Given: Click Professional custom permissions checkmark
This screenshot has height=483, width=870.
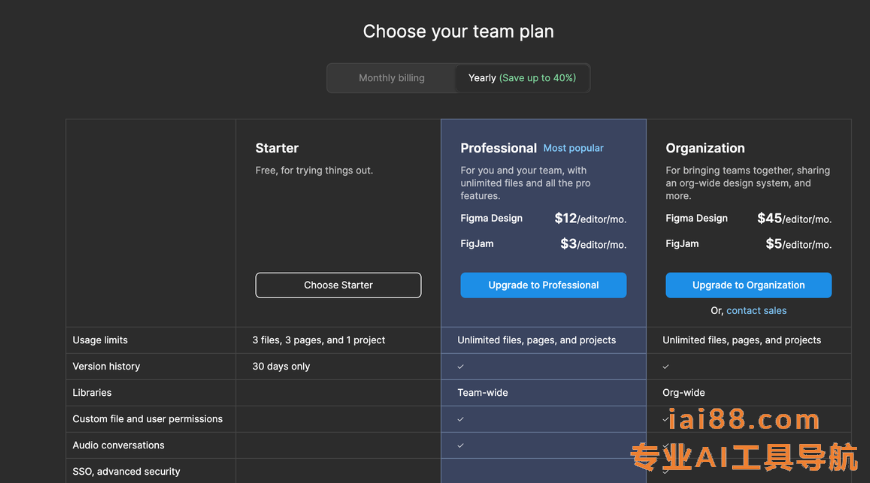Looking at the screenshot, I should [461, 419].
